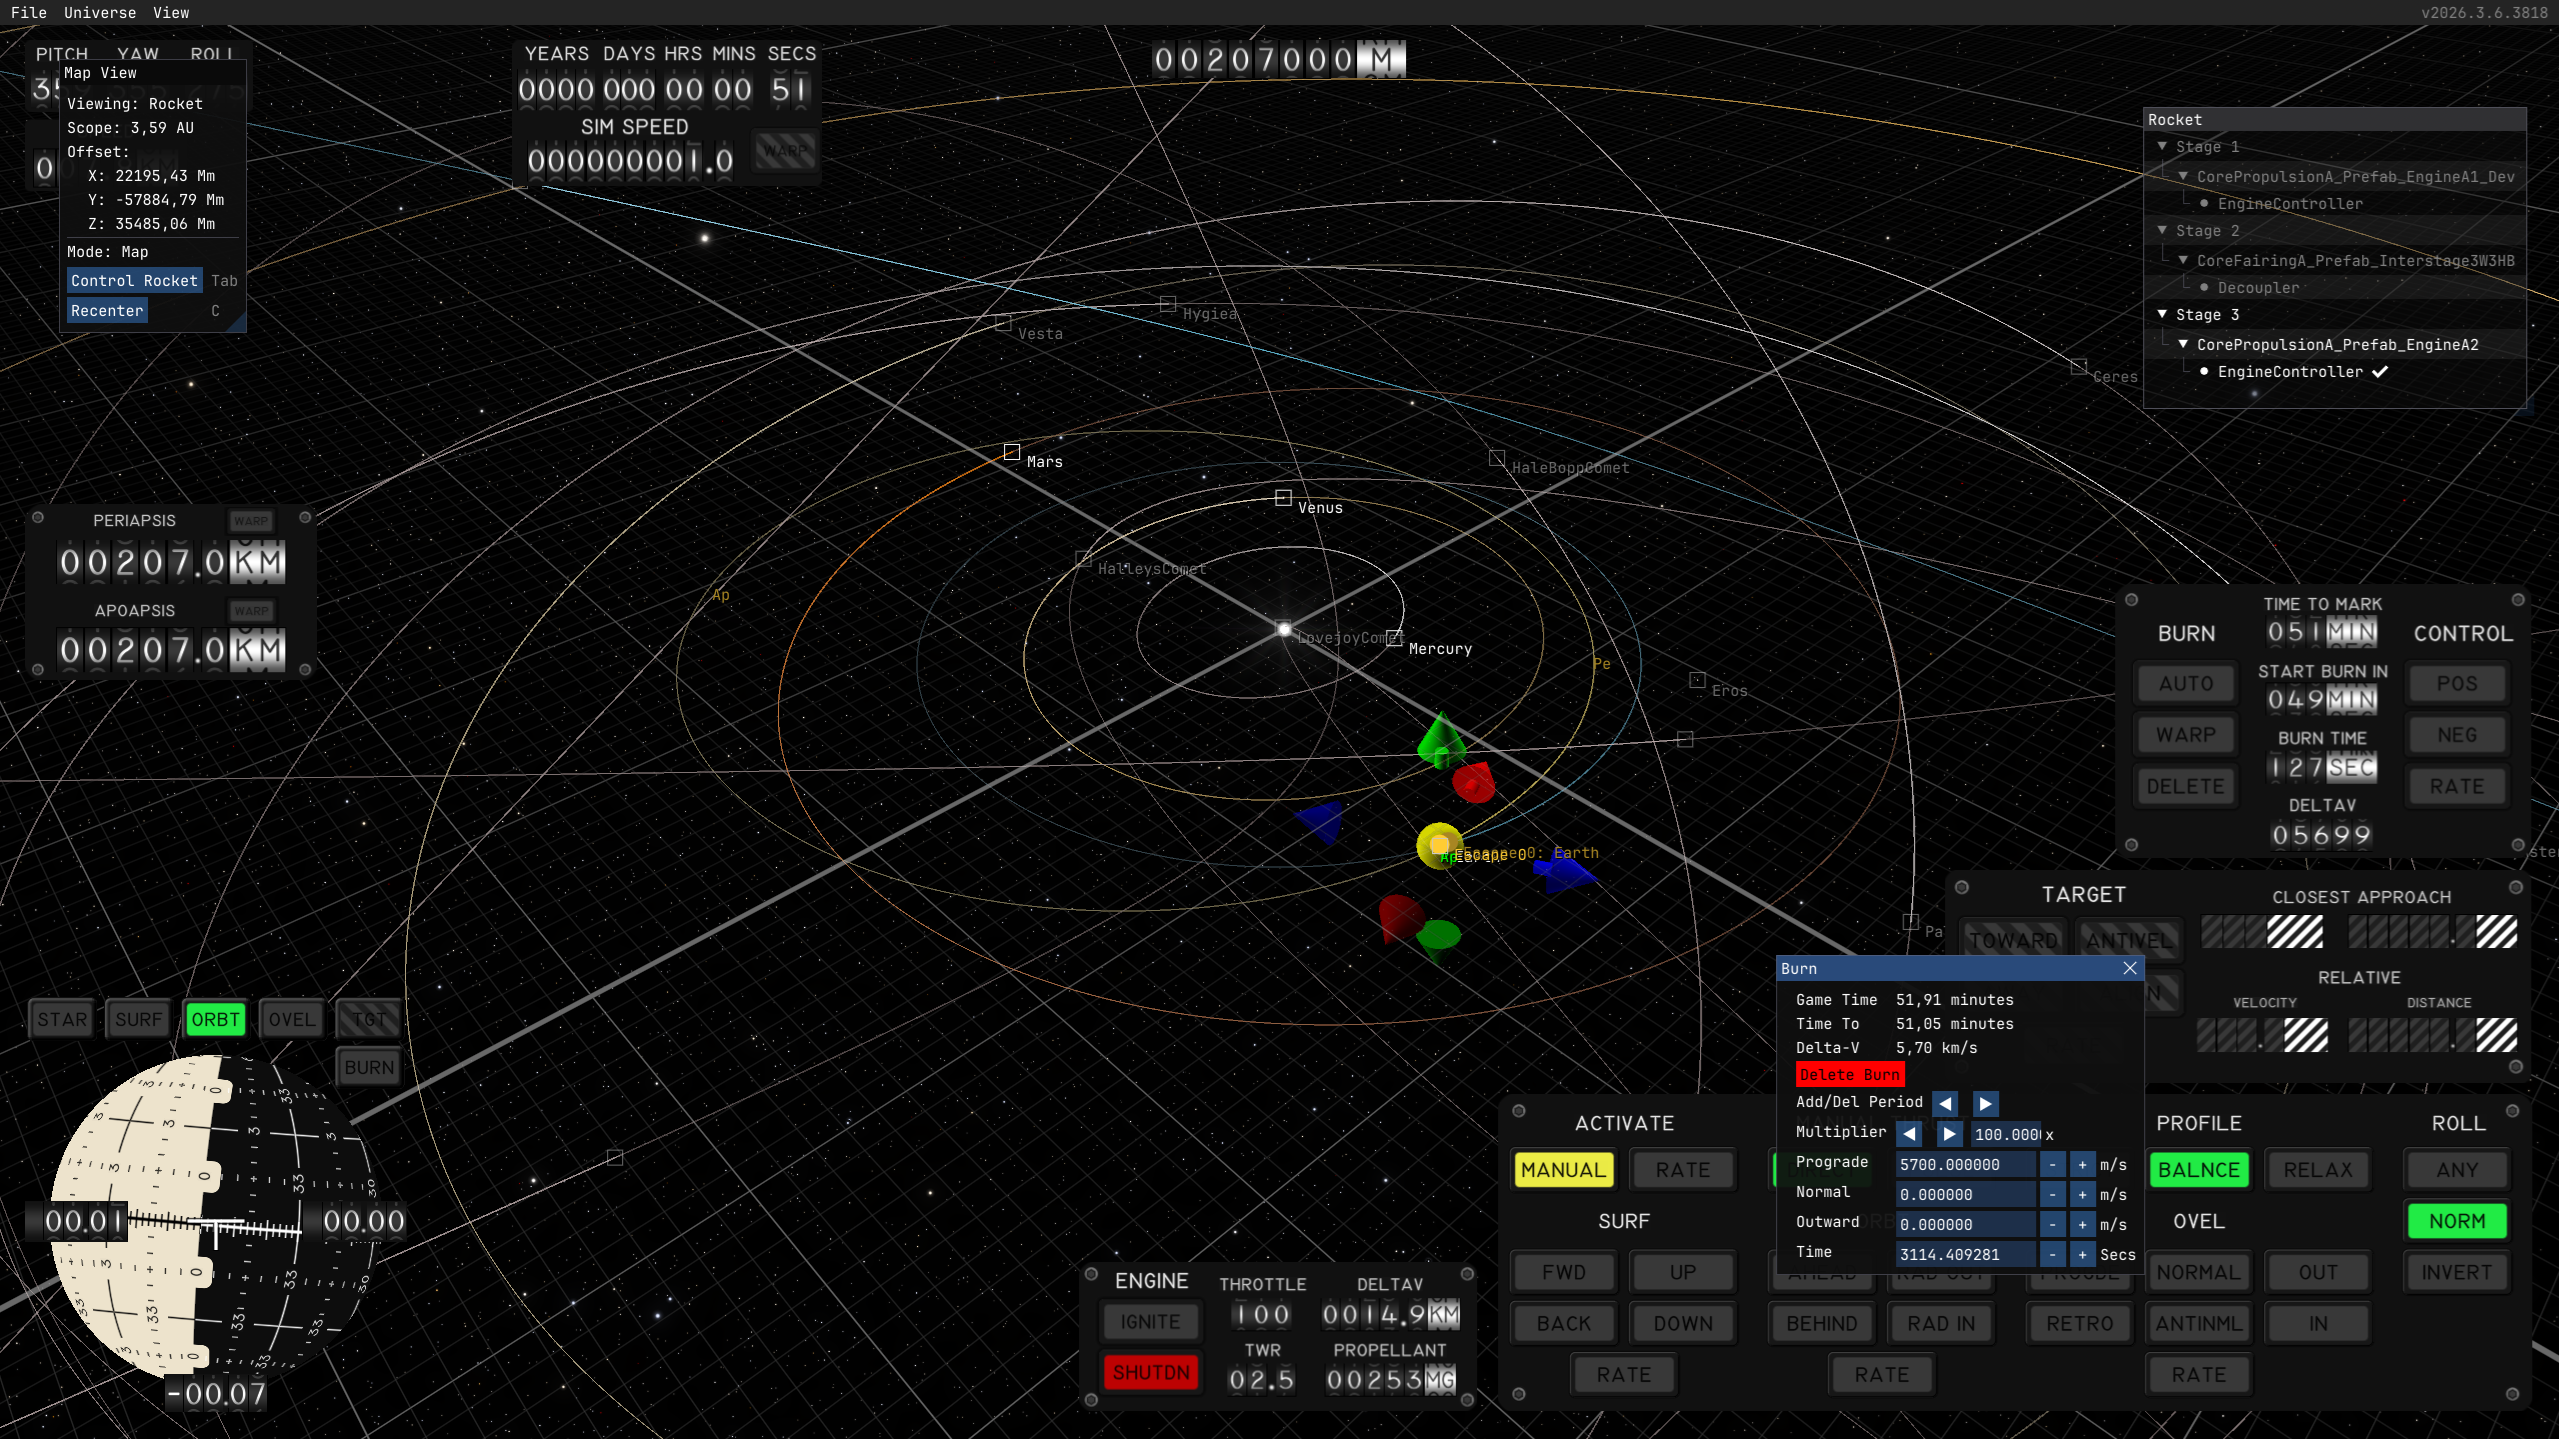Collapse Stage 3 in Rocket tree

pos(2162,314)
